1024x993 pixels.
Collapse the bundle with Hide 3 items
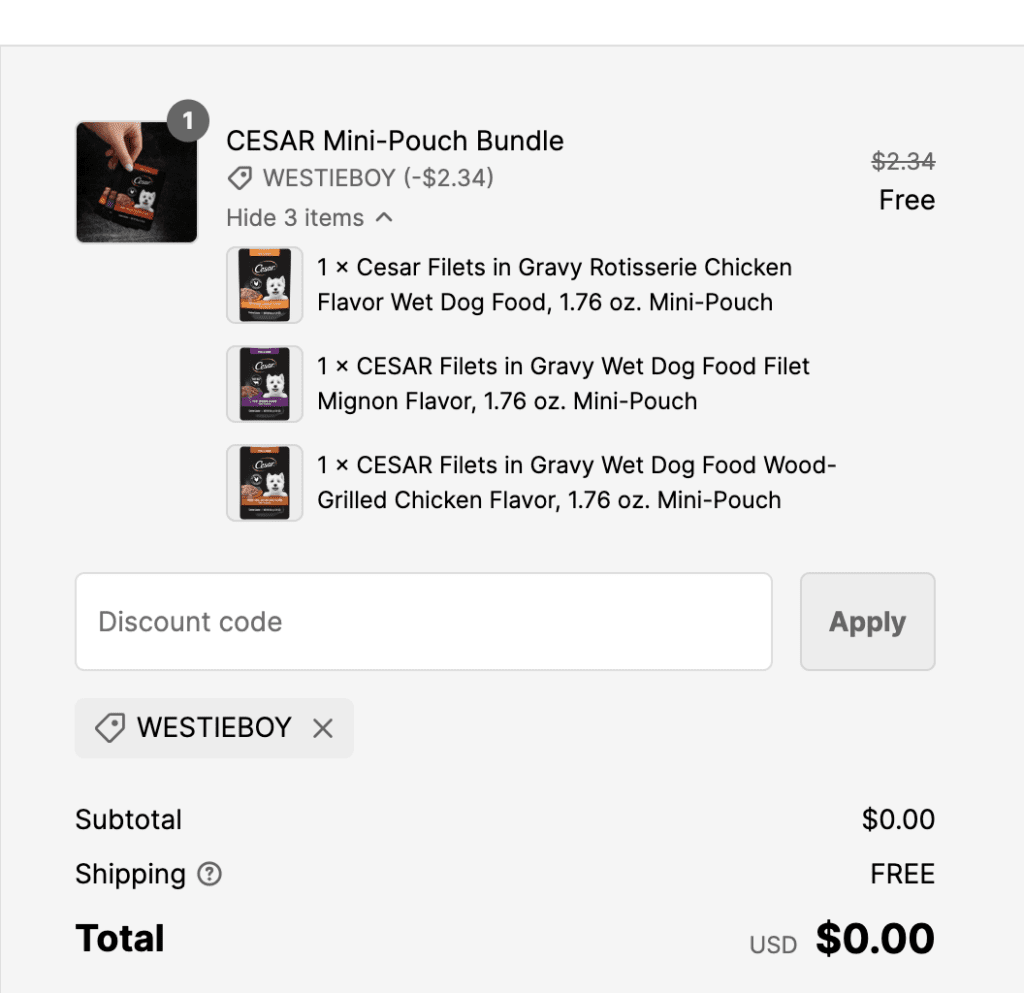(x=295, y=217)
